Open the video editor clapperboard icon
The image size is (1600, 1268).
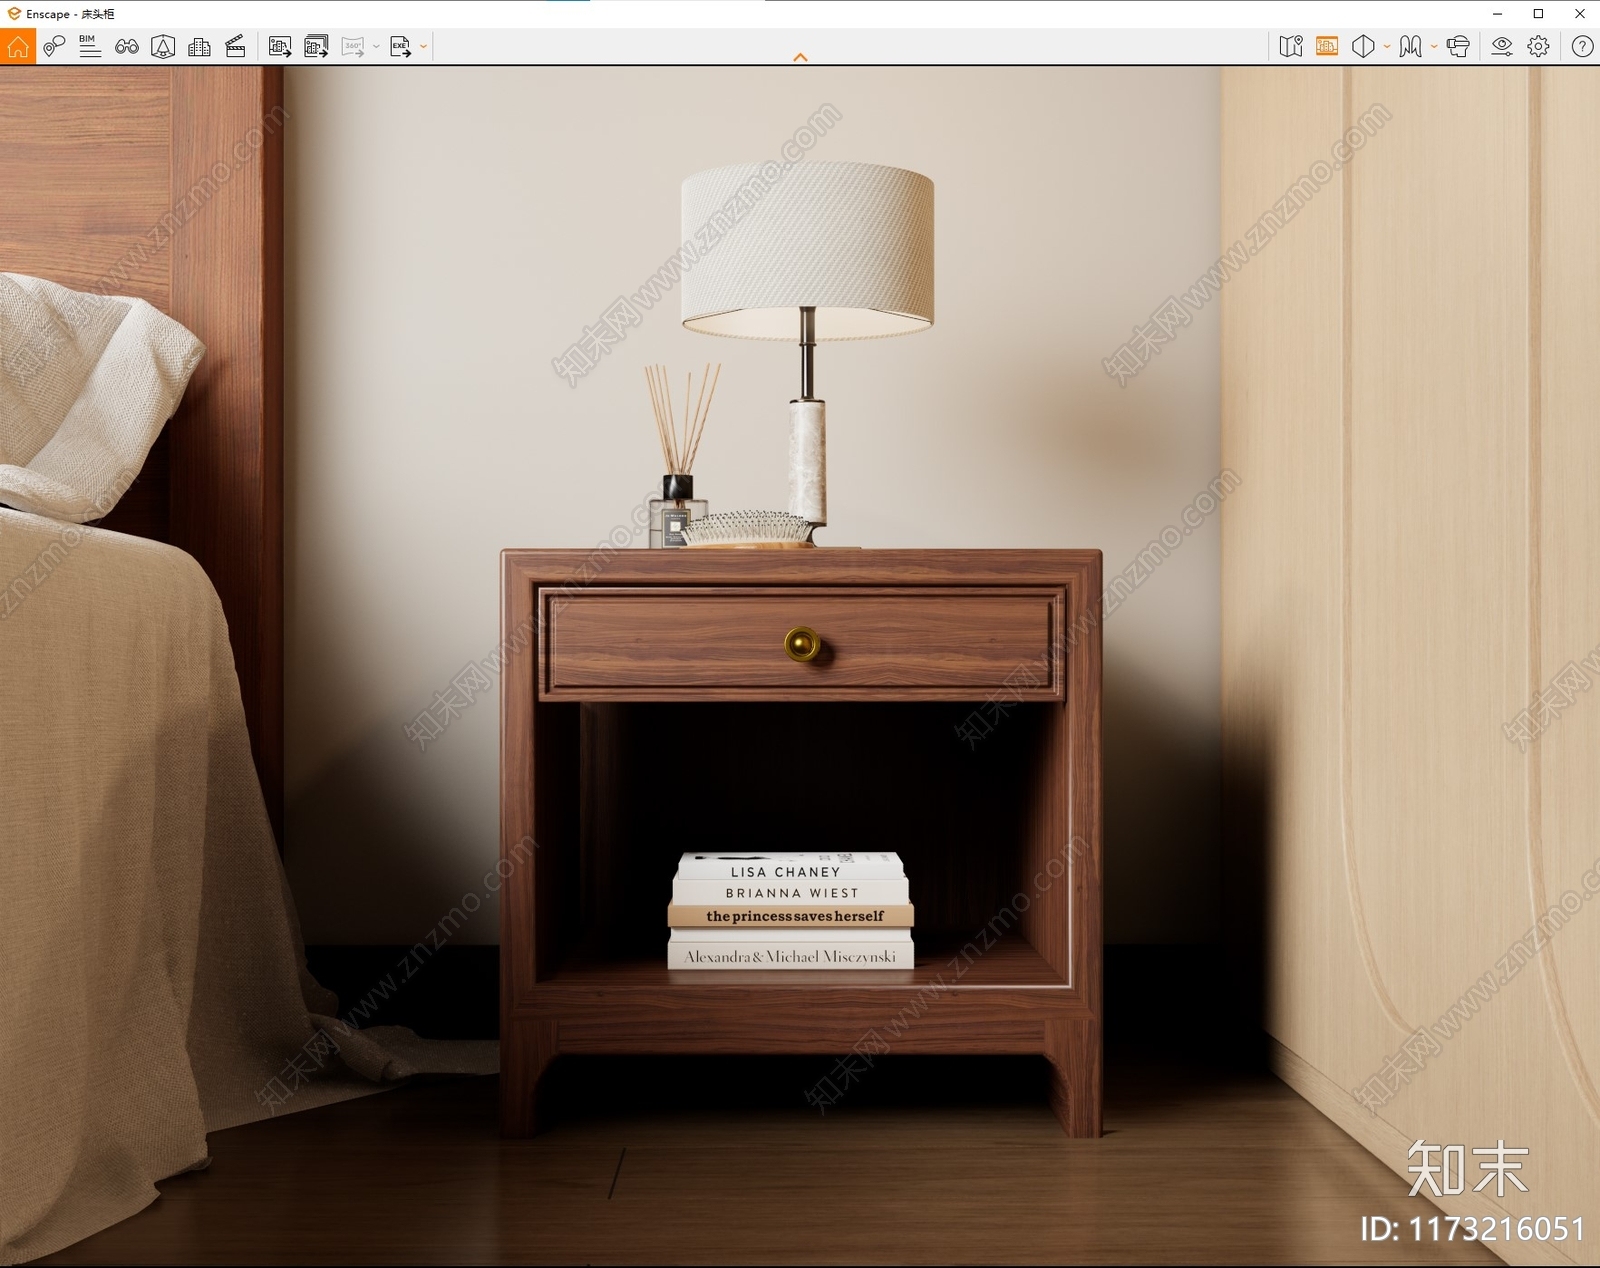(x=236, y=46)
